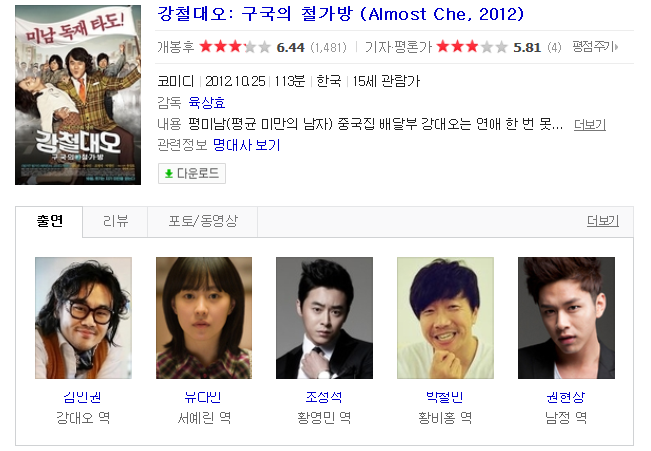Expand plot summary with 더보기 link
The height and width of the screenshot is (451, 651).
590,124
